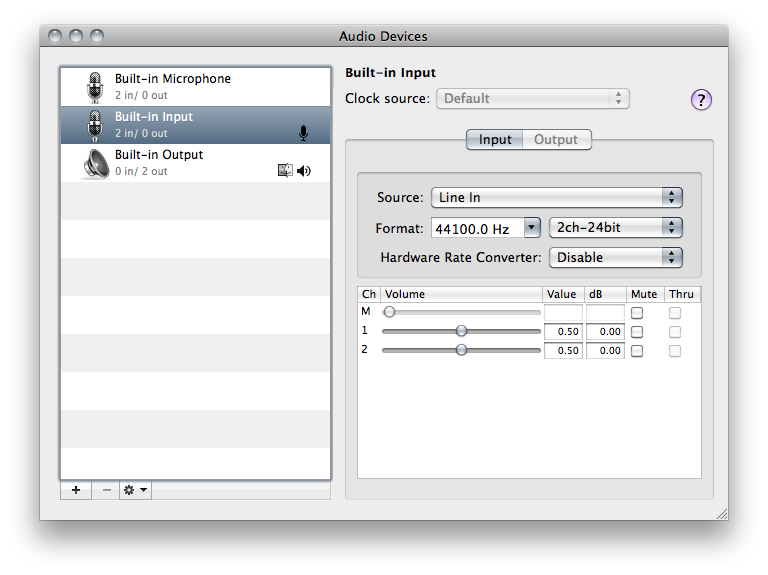The width and height of the screenshot is (768, 575).
Task: Click the window resize grip corner
Action: 722,514
